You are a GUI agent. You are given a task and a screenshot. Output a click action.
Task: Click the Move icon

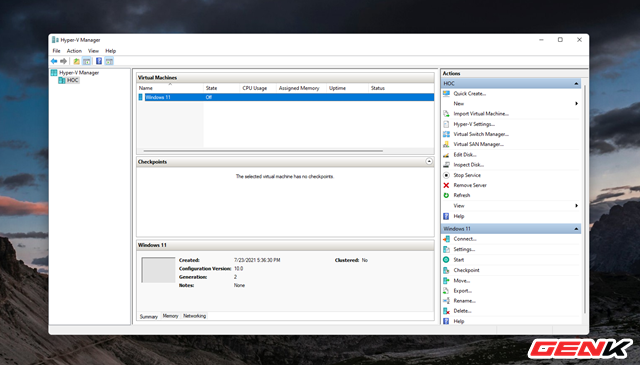point(446,281)
